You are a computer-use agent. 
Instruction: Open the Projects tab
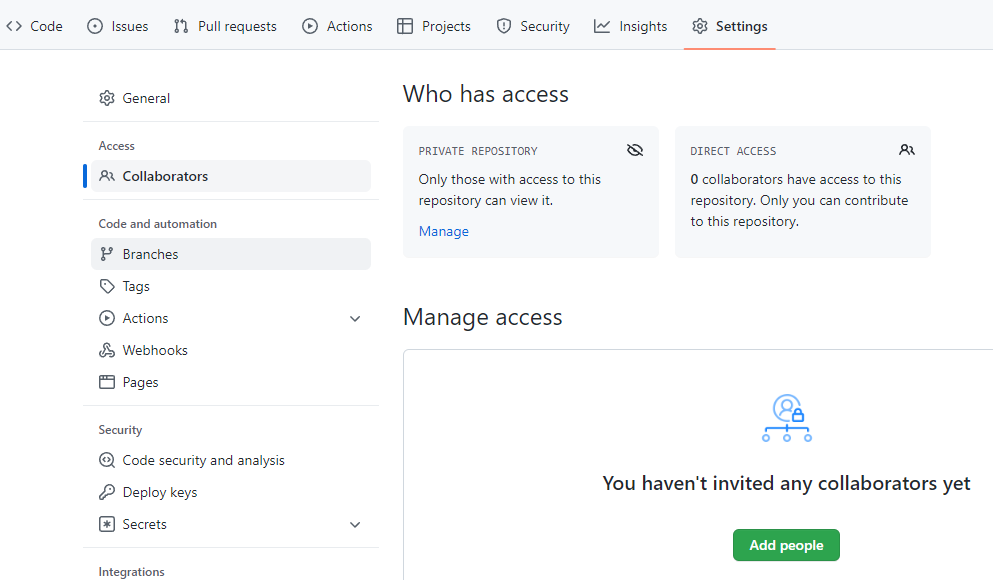434,26
